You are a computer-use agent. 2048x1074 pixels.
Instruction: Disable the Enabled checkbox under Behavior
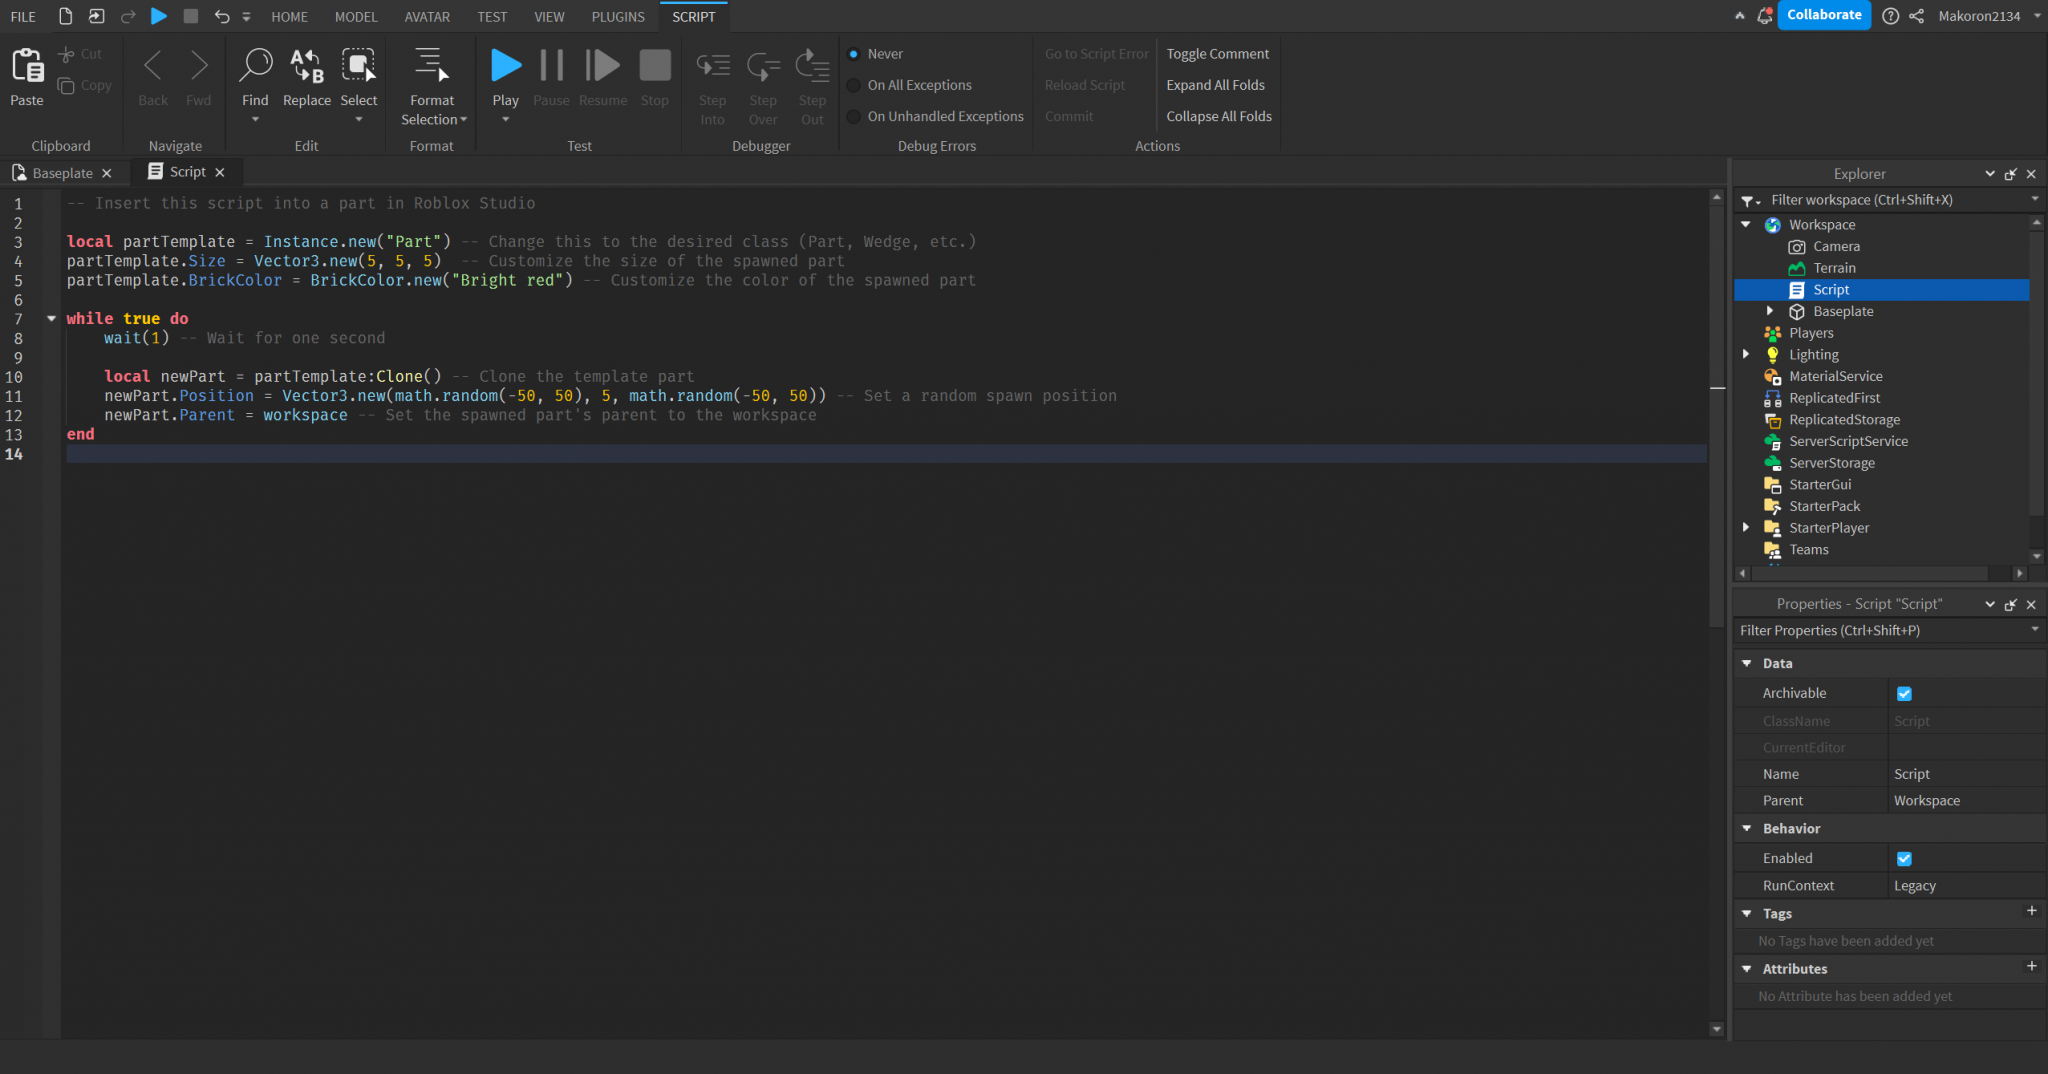(x=1903, y=858)
